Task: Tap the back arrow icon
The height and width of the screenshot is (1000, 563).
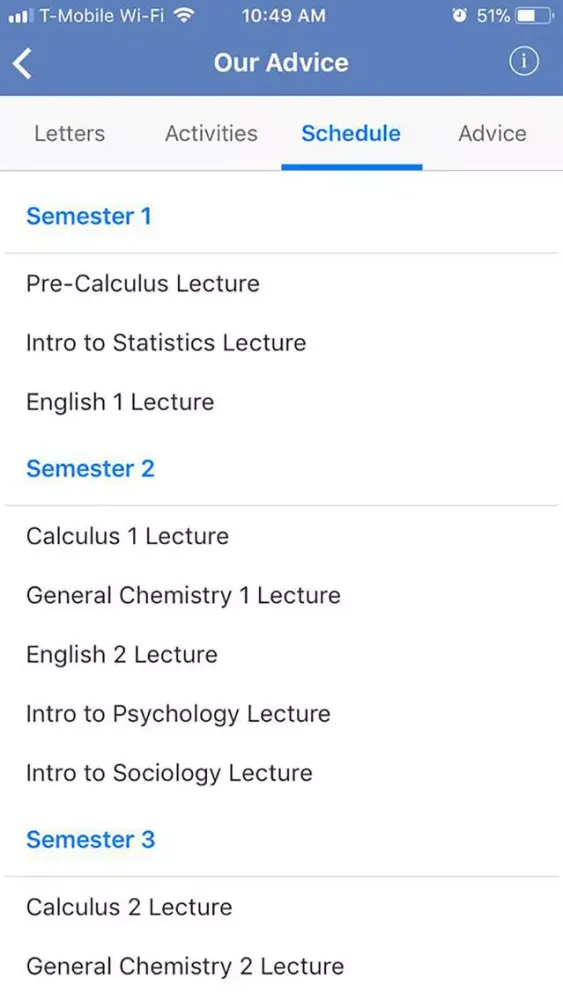Action: click(x=22, y=63)
